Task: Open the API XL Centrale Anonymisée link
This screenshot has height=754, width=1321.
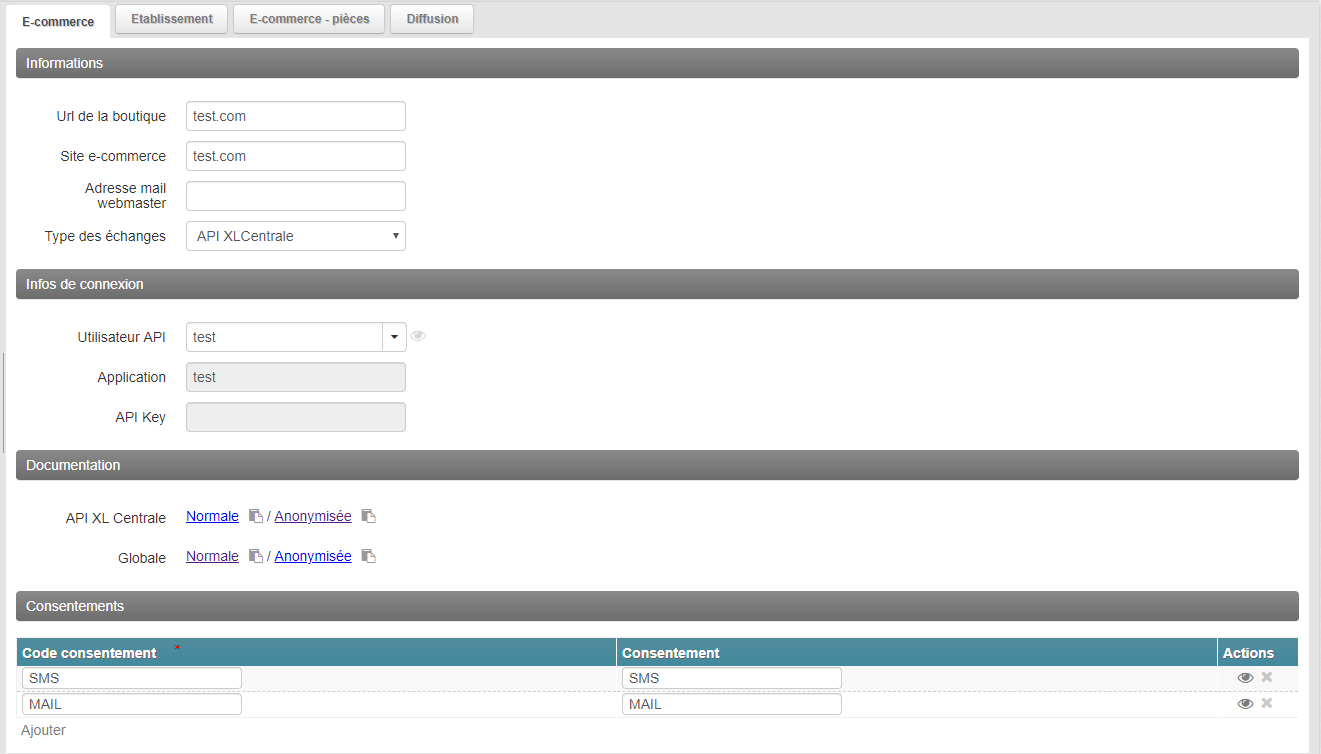Action: tap(313, 516)
